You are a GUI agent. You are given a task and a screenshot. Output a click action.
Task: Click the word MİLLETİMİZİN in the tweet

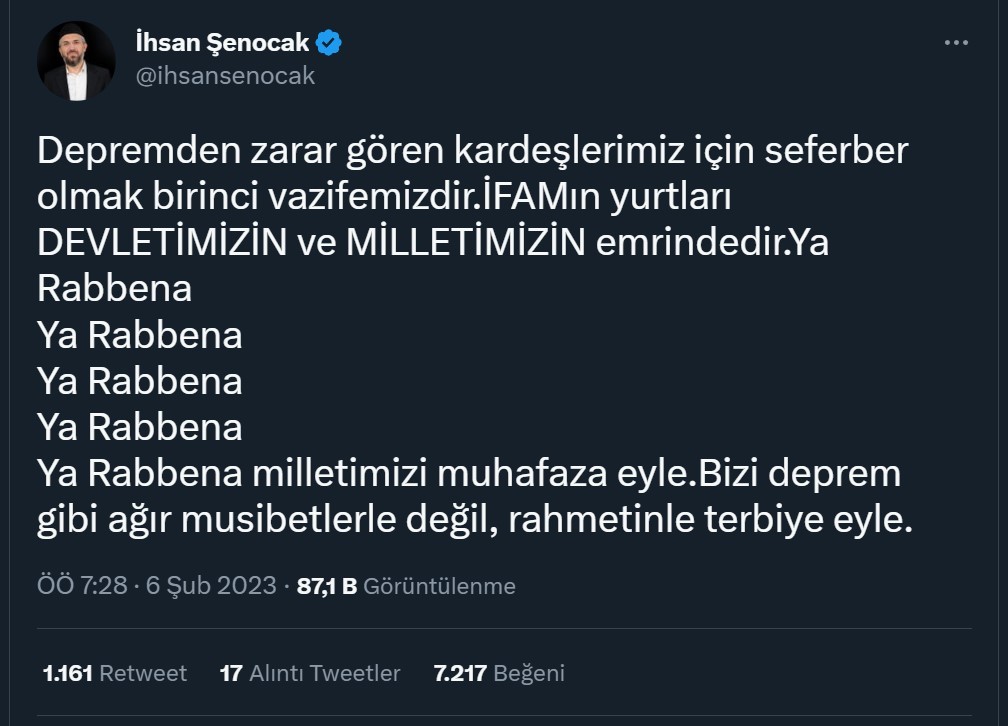click(465, 243)
